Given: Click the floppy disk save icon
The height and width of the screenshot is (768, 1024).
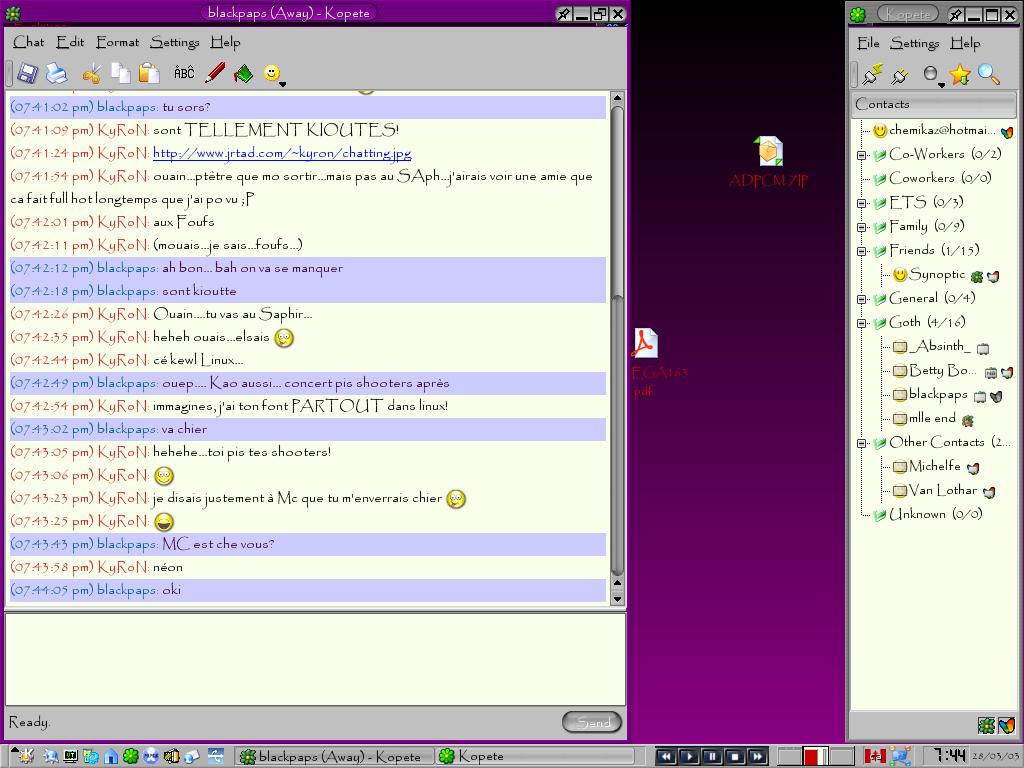Looking at the screenshot, I should [x=27, y=73].
